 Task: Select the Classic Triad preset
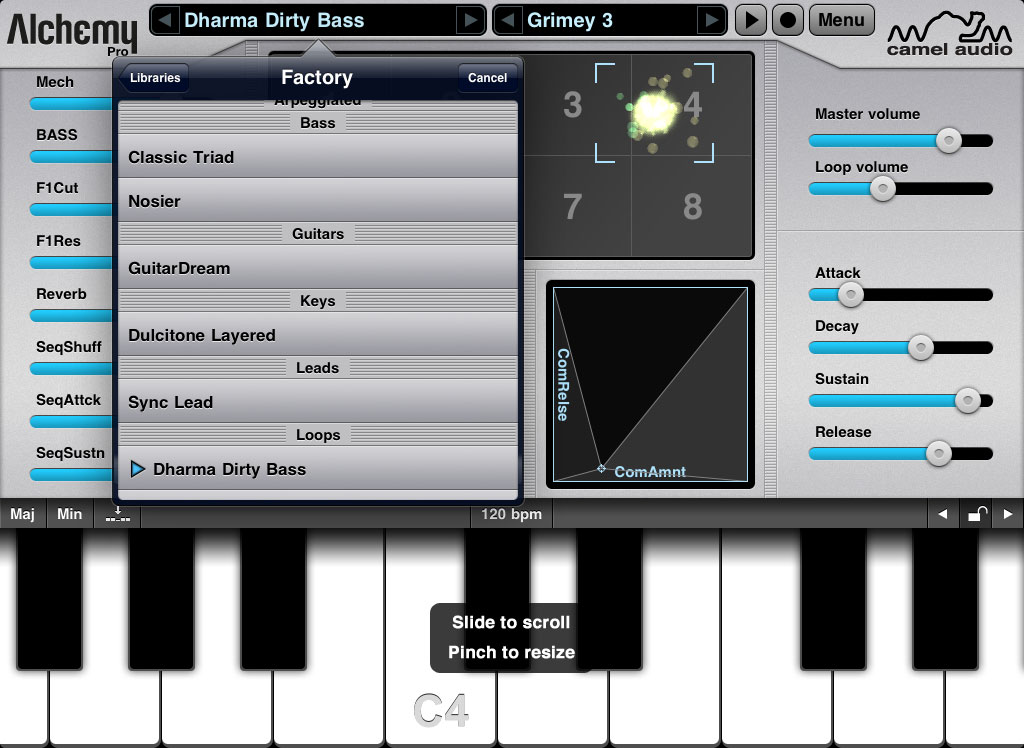coord(317,157)
